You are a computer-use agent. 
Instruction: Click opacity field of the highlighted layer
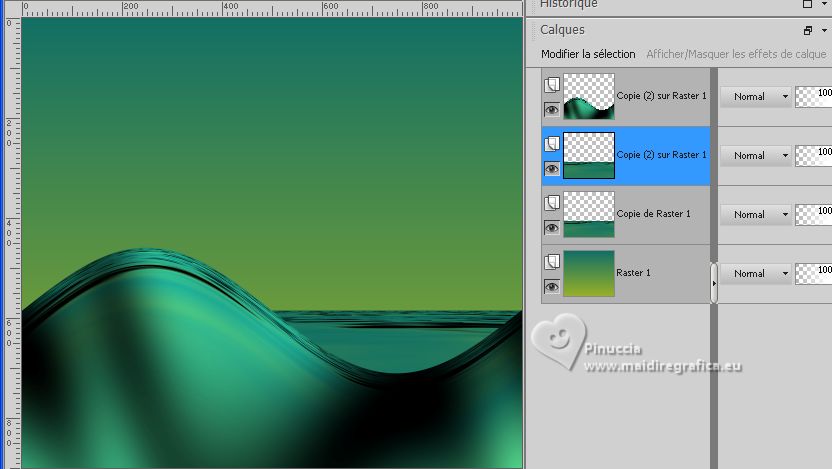813,155
